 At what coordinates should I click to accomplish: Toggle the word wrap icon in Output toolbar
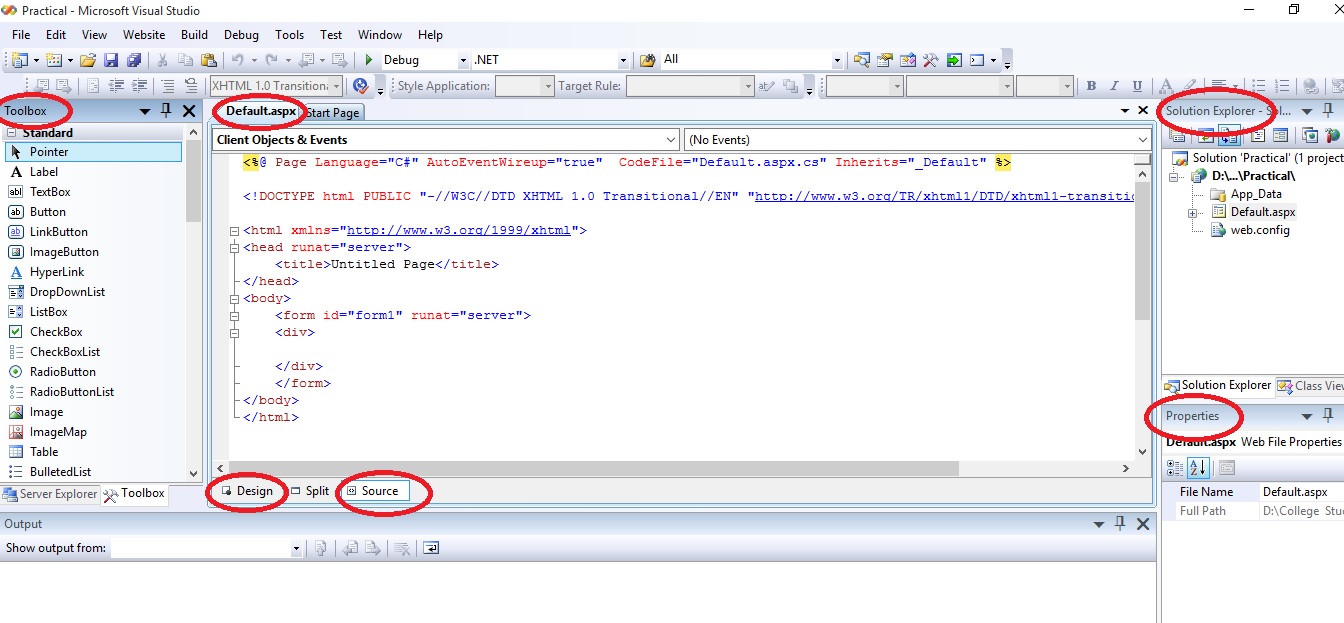(x=431, y=548)
